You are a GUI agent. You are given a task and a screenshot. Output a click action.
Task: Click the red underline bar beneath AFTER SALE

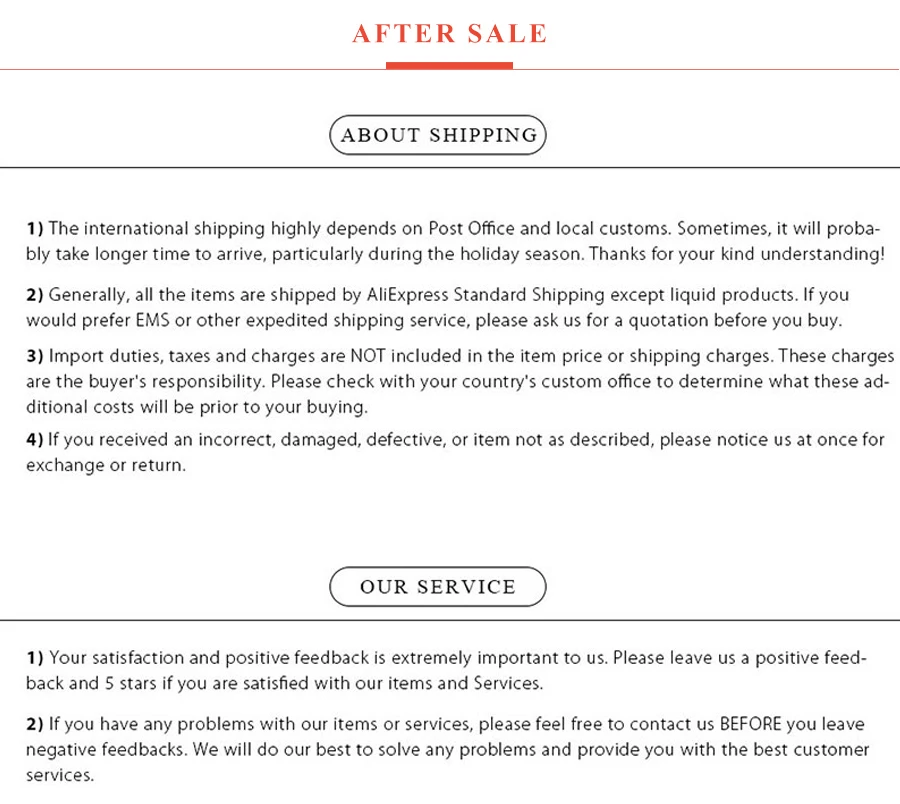449,65
